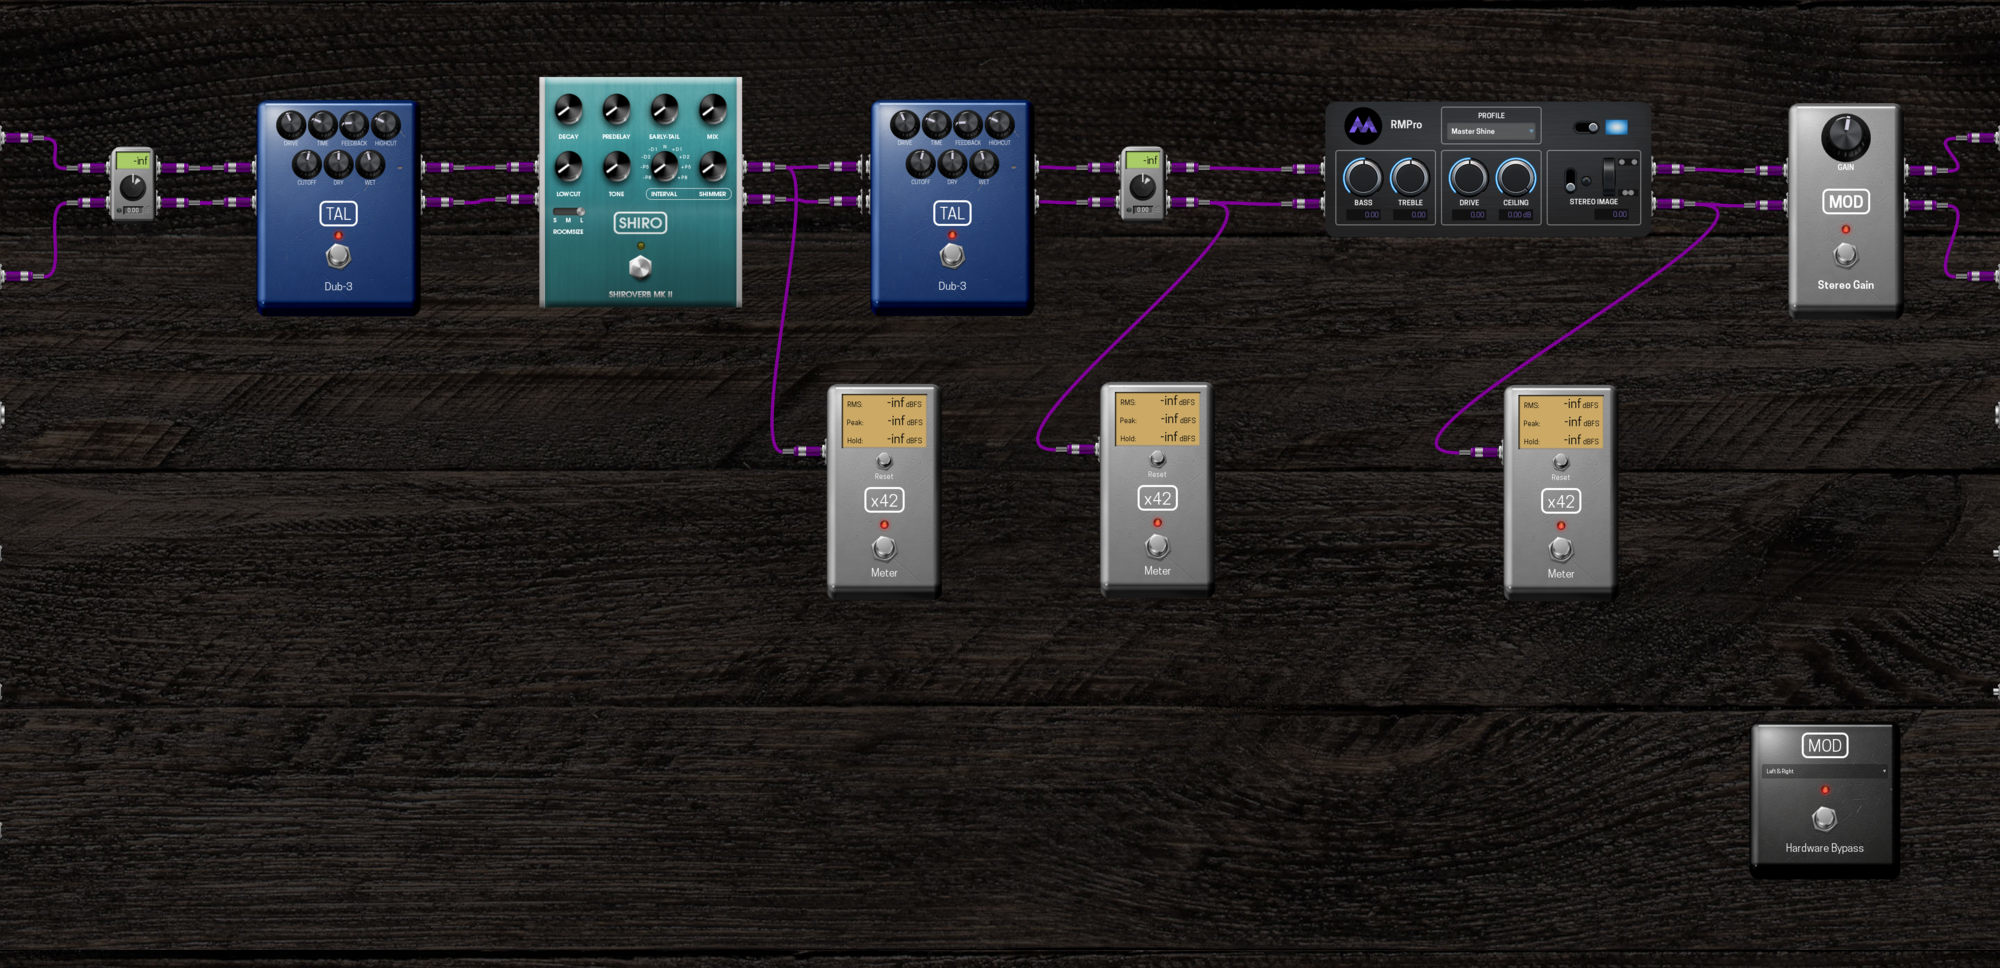Click the Shiroverb Predelay knob
The width and height of the screenshot is (2000, 968).
click(x=616, y=110)
